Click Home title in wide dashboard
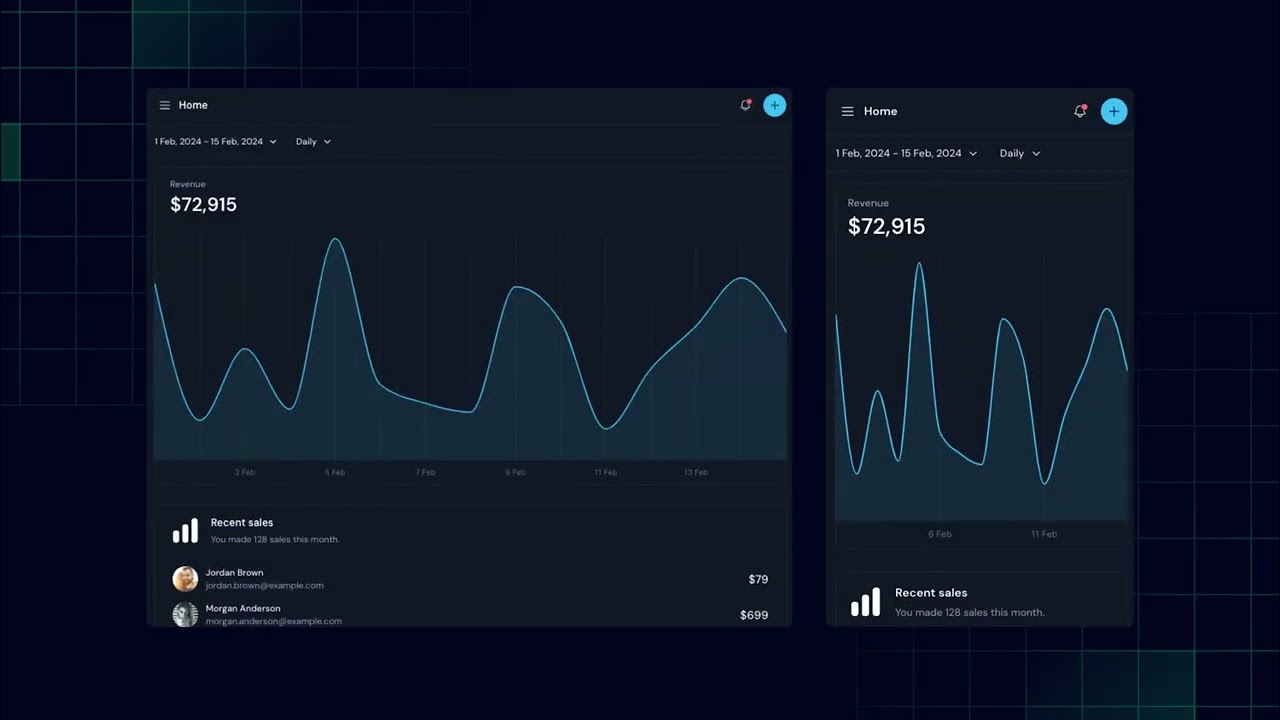 (x=193, y=105)
